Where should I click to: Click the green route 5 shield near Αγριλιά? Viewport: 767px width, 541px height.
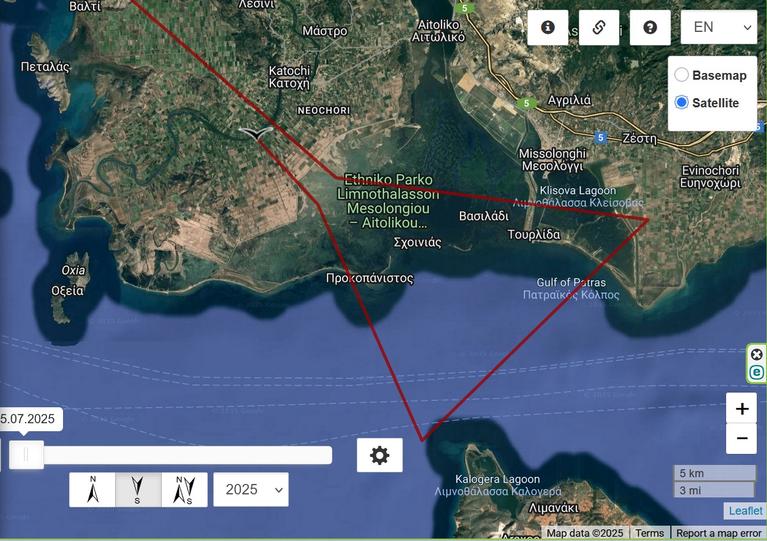526,103
